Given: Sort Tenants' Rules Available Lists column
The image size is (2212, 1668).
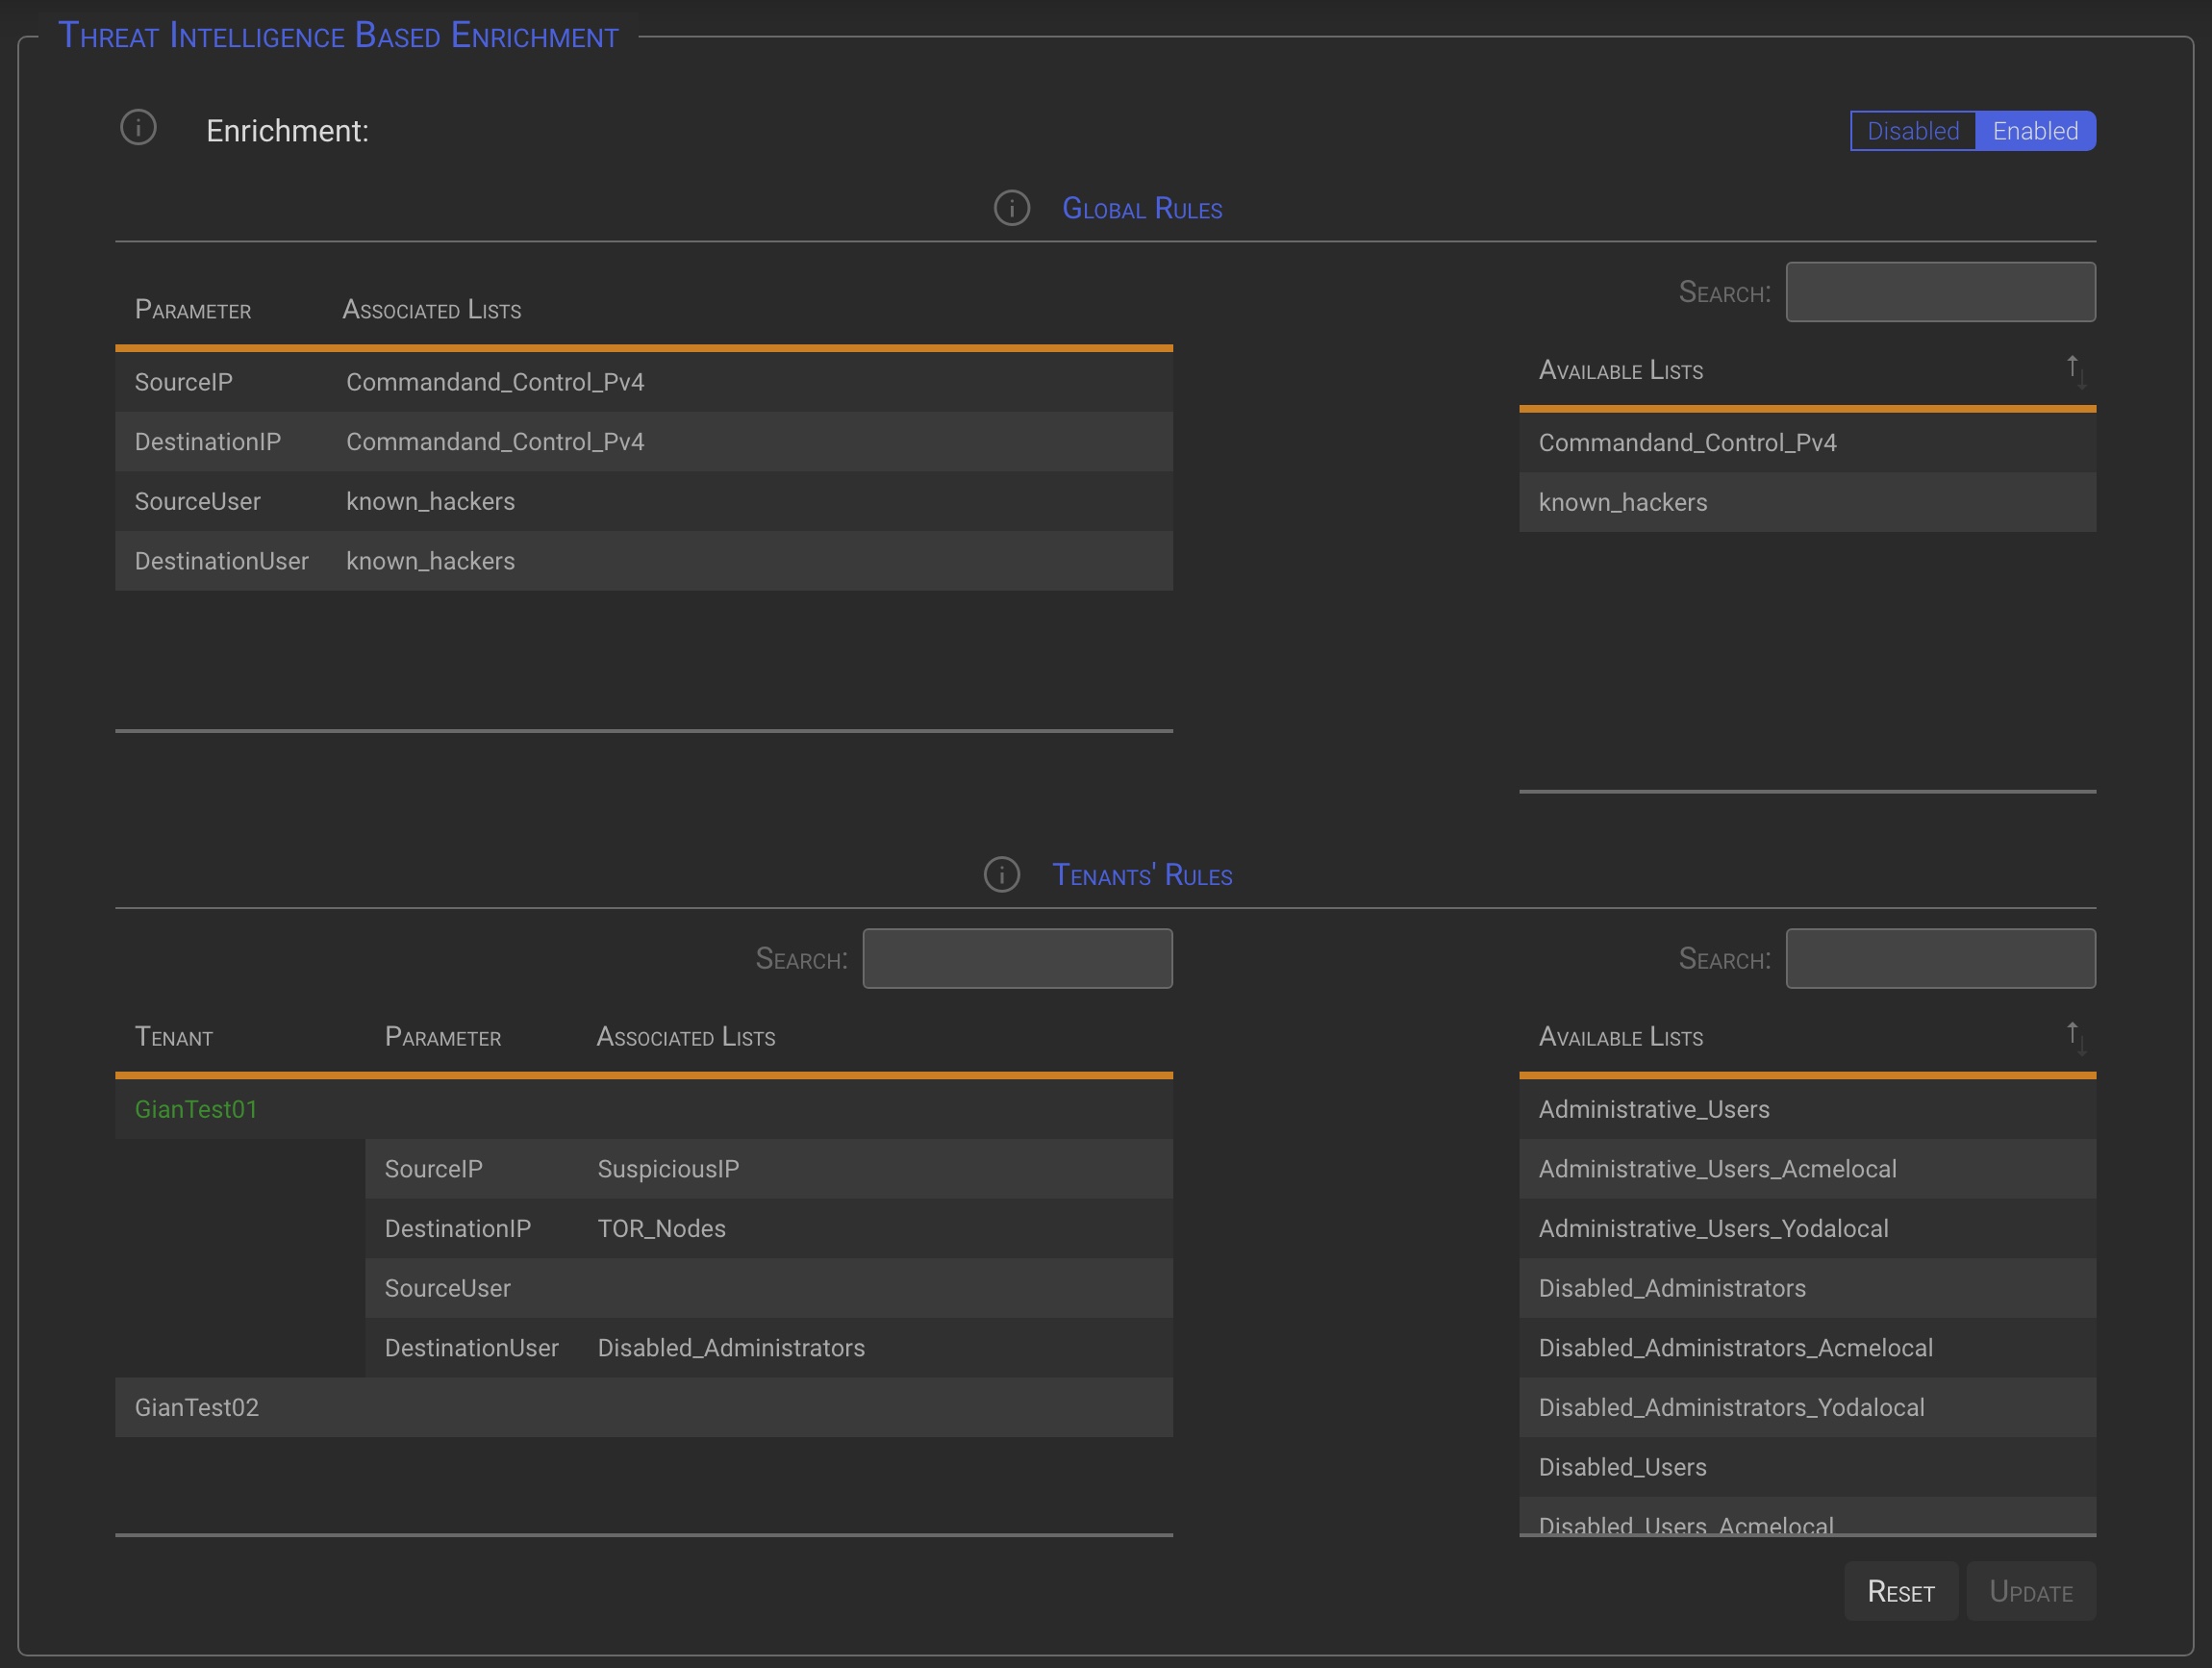Looking at the screenshot, I should [x=2075, y=1037].
